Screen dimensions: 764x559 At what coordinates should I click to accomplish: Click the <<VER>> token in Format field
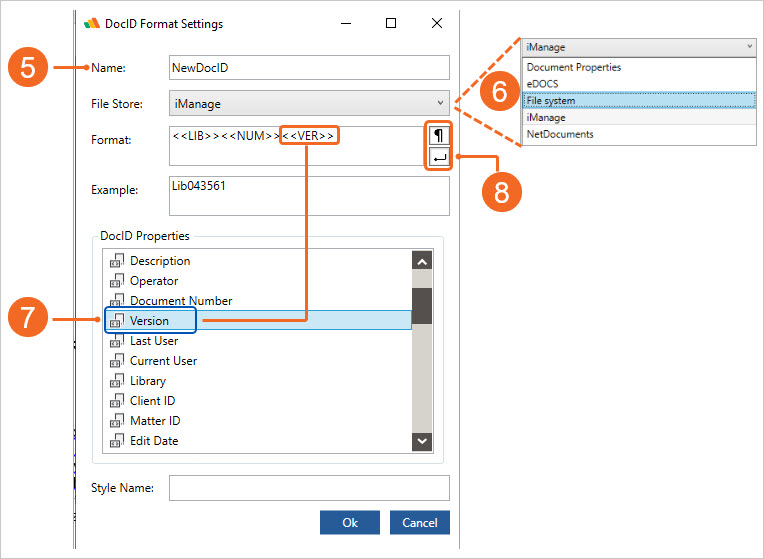coord(308,135)
